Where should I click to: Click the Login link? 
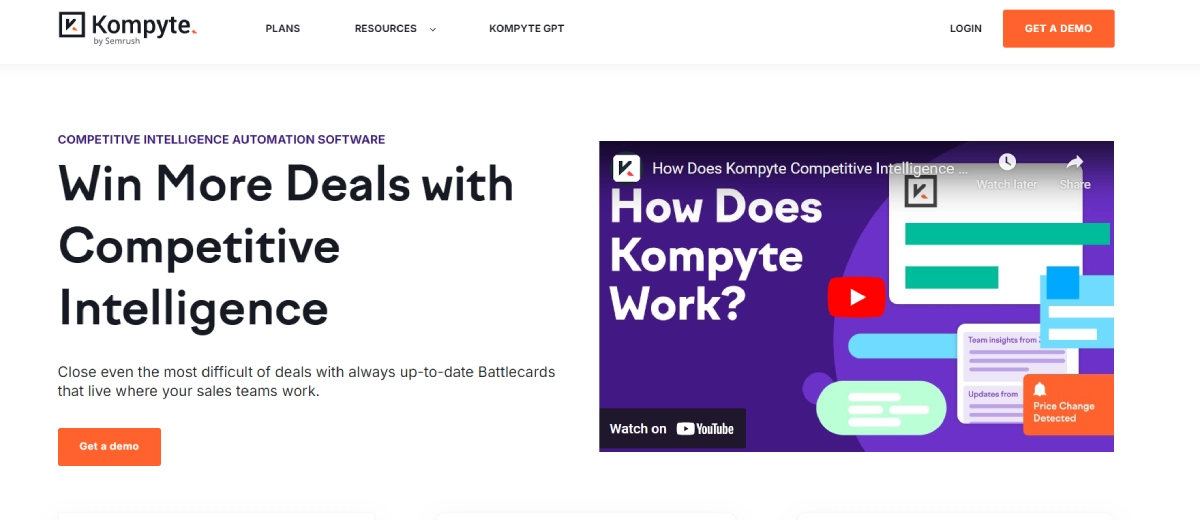point(965,29)
